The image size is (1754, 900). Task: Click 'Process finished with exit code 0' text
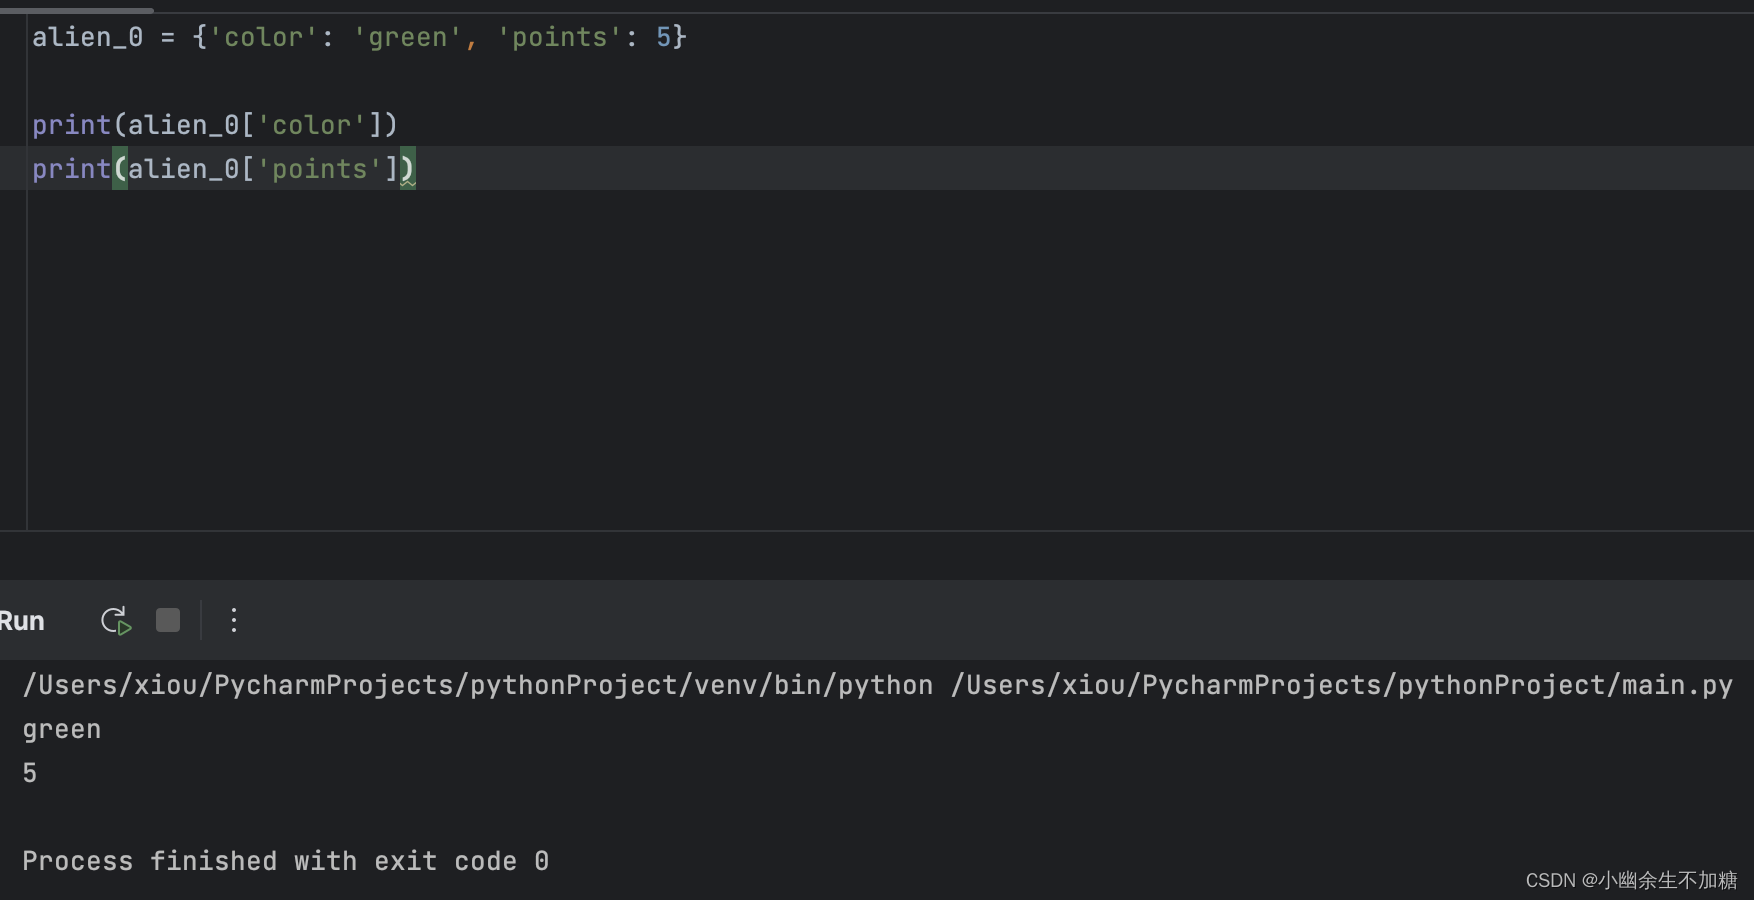click(286, 861)
